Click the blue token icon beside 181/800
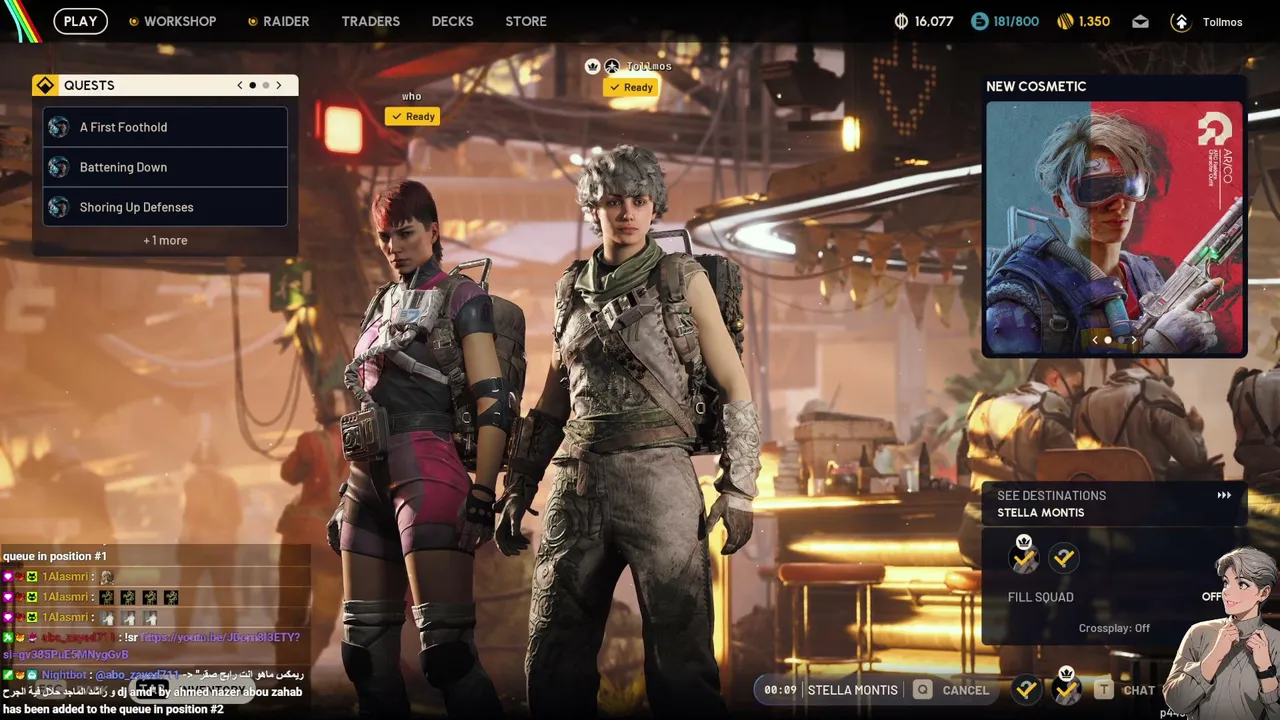 click(x=979, y=21)
